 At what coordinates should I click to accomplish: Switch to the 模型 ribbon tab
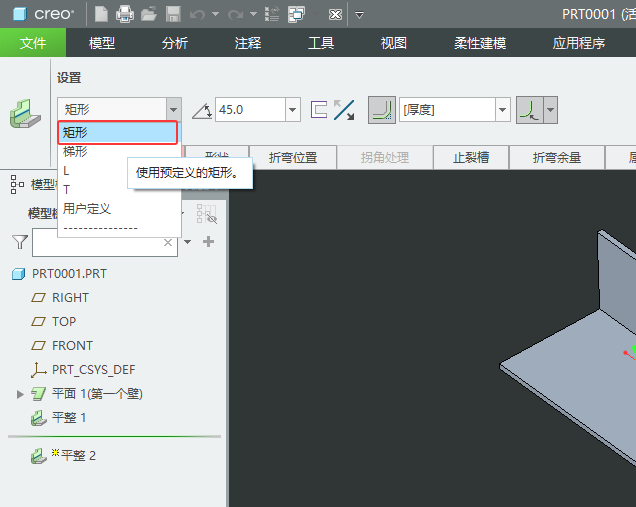102,43
